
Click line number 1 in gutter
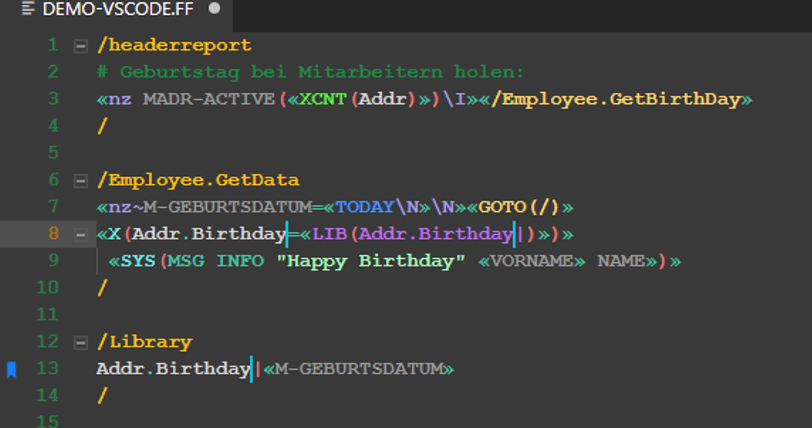pos(53,45)
